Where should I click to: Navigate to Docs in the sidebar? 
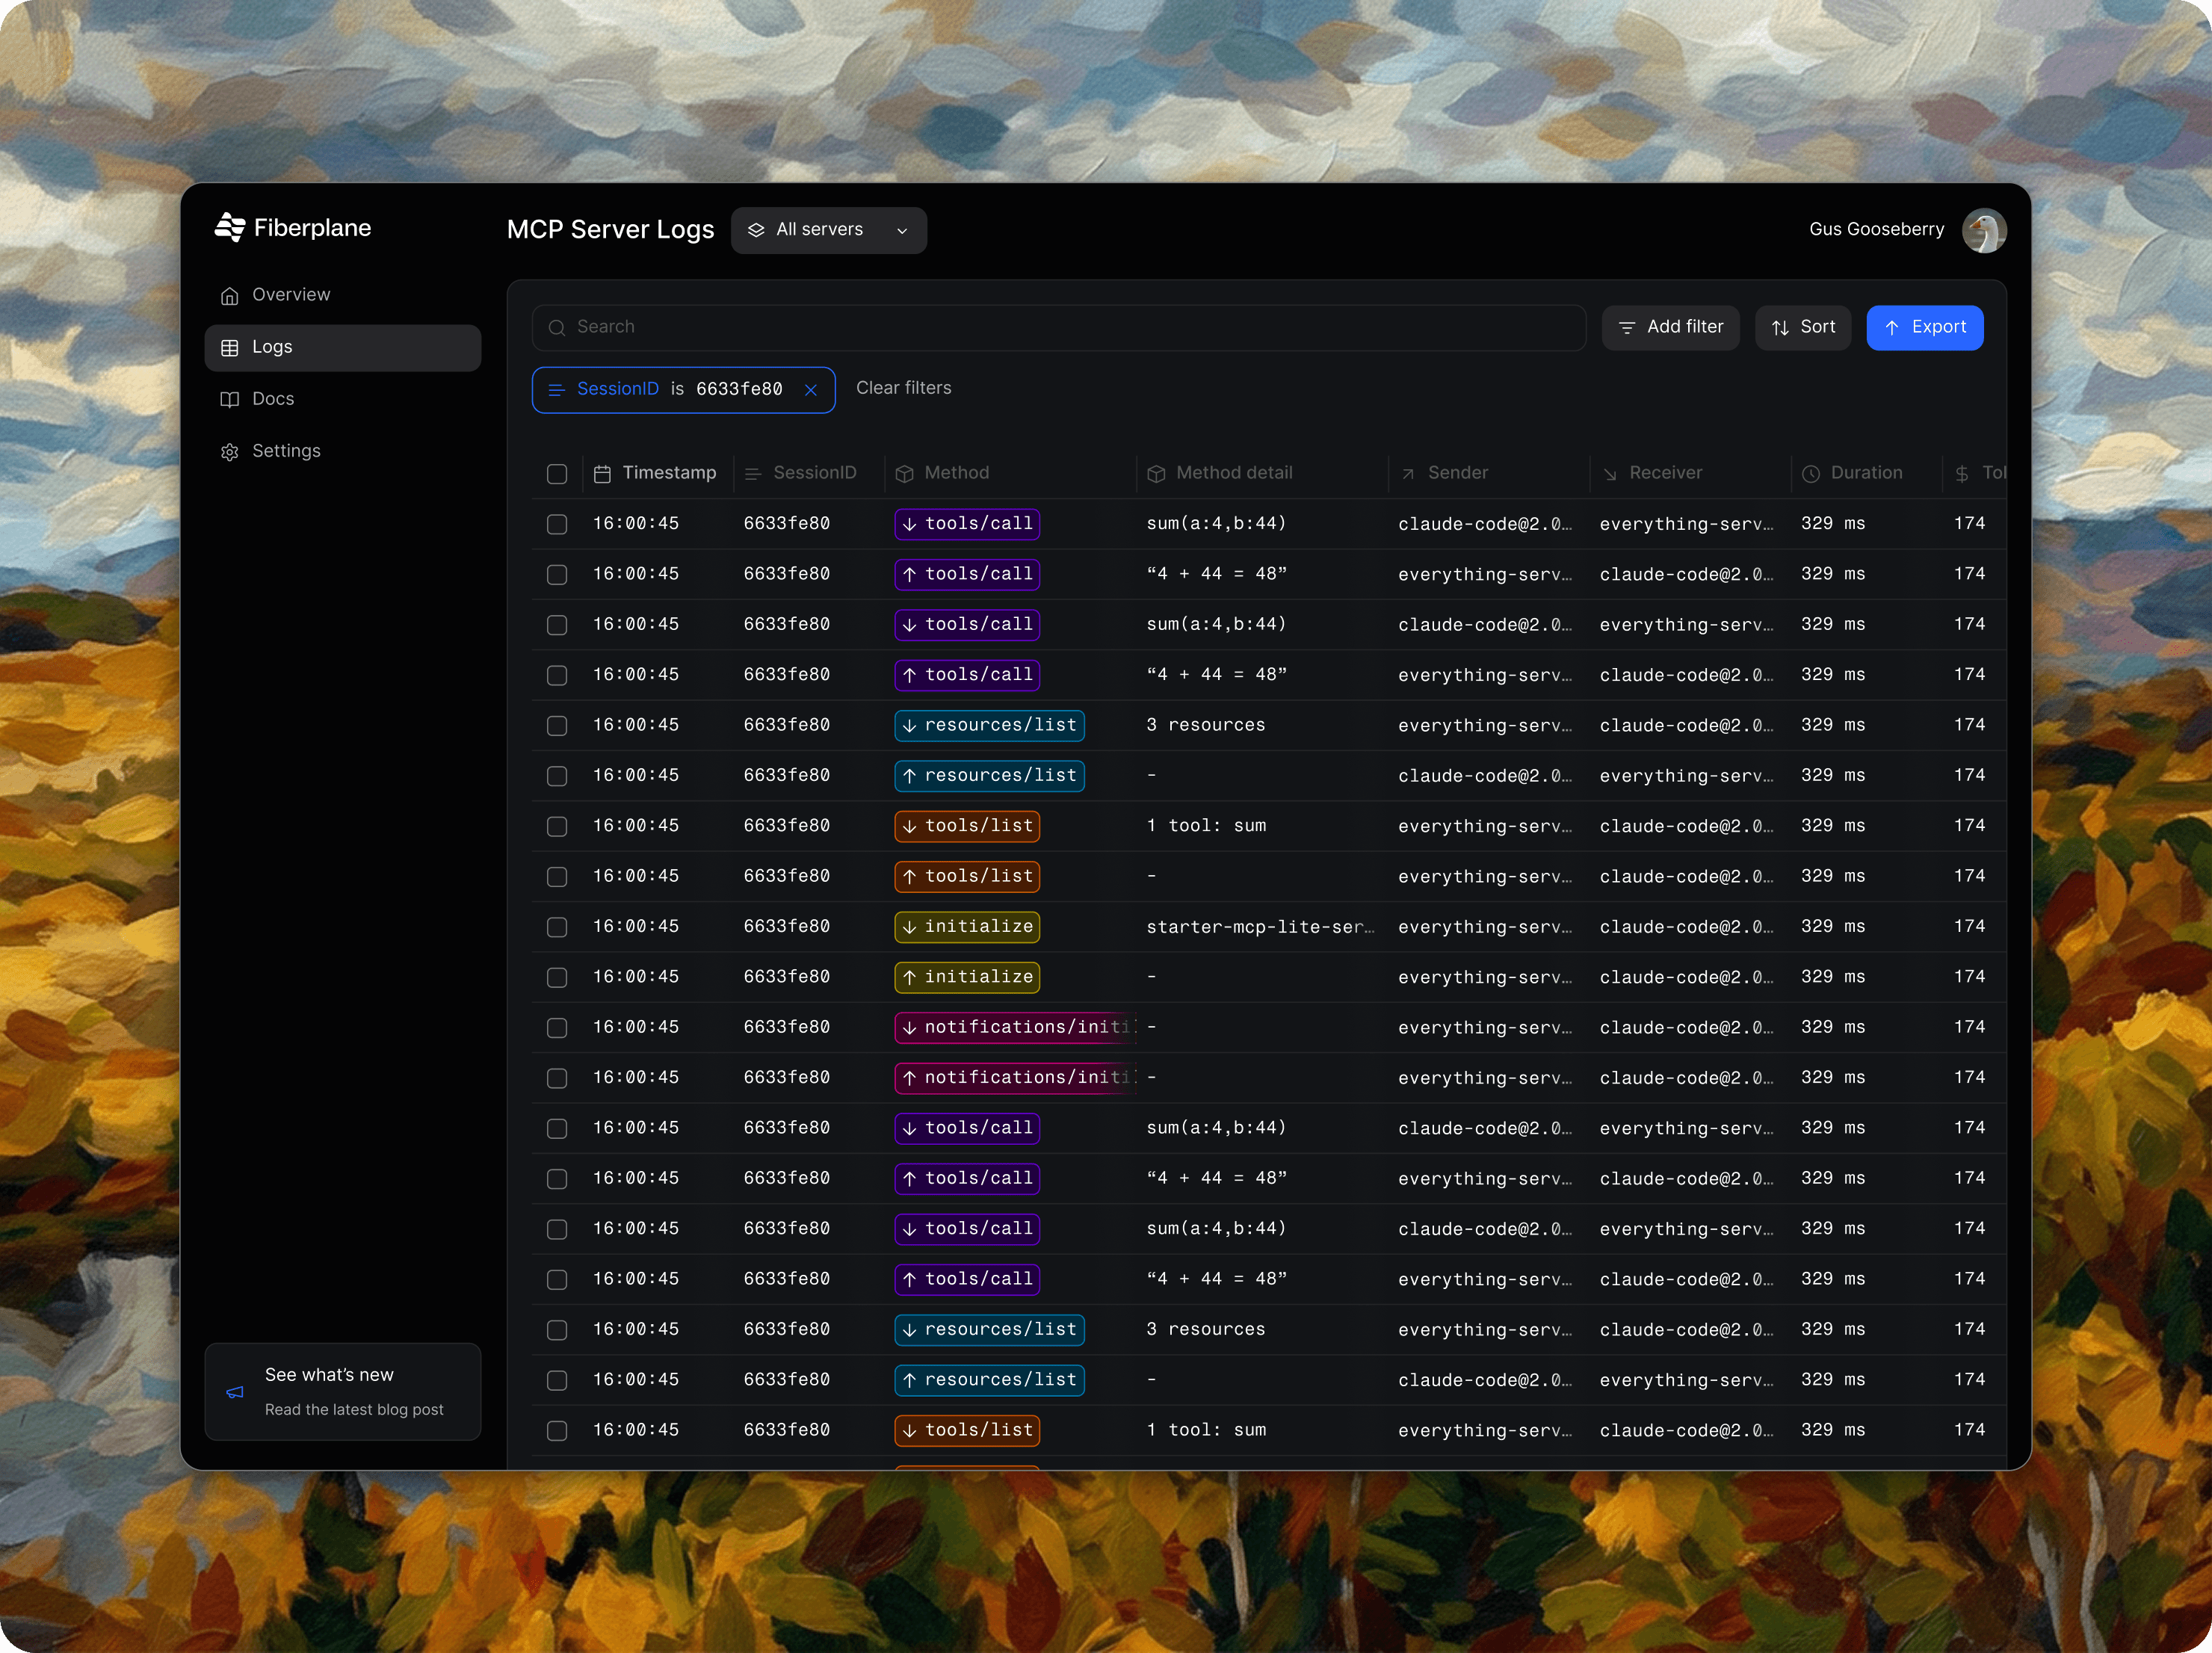pyautogui.click(x=272, y=400)
